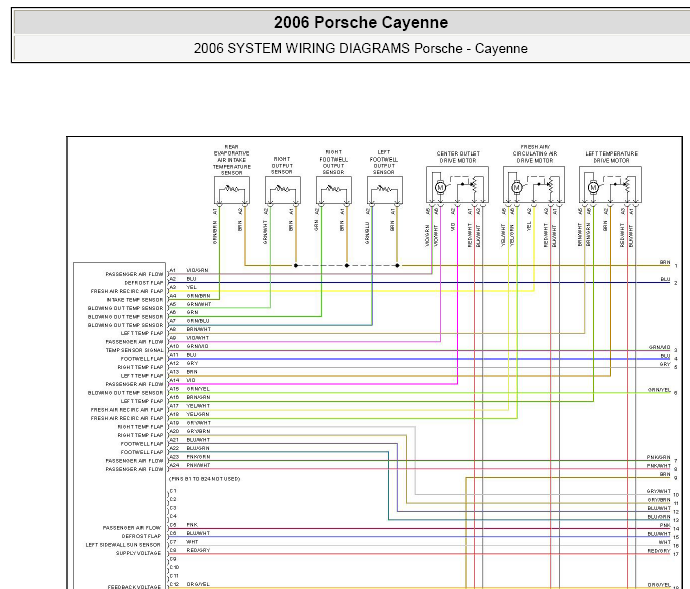The width and height of the screenshot is (690, 589).
Task: Select pin C7 WHT label
Action: pos(184,542)
